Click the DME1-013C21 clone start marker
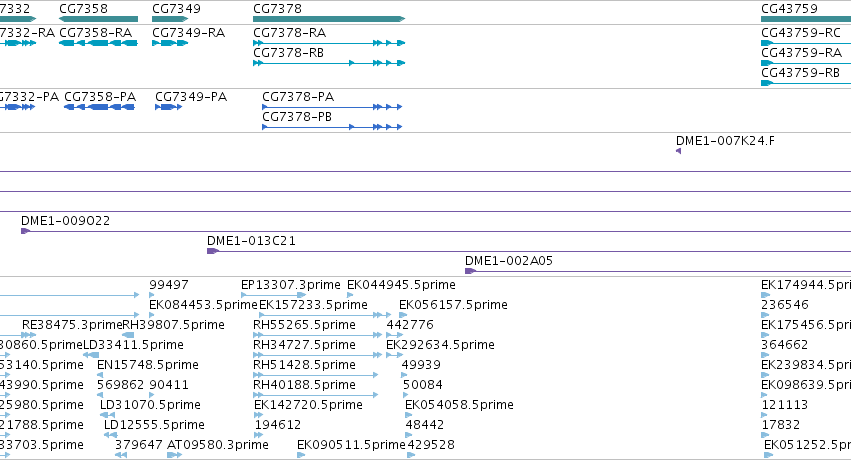The image size is (851, 460). coord(213,251)
